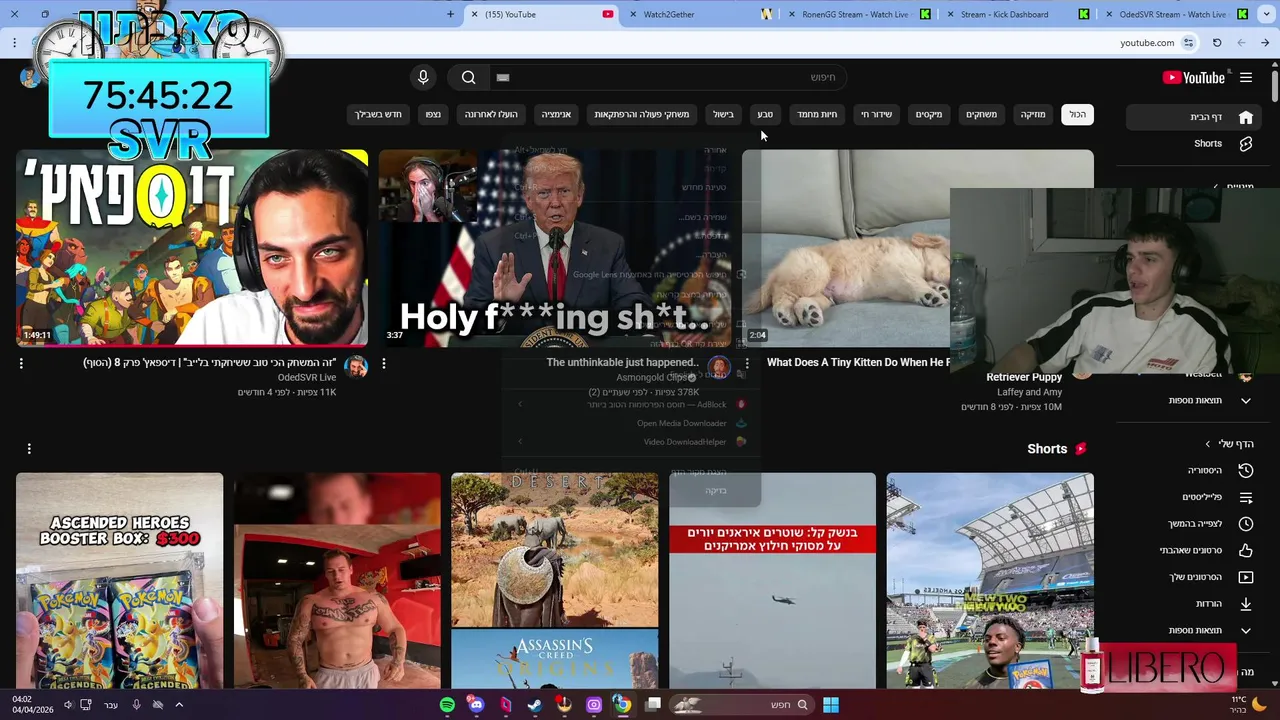1280x720 pixels.
Task: Select the חיות מחמד filter chip
Action: coord(817,115)
